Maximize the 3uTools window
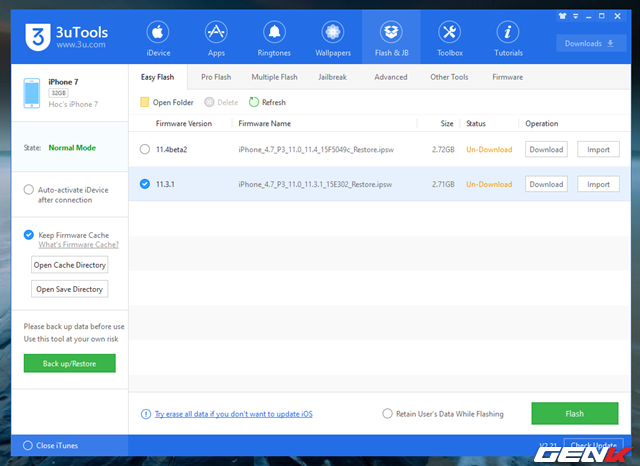 (x=602, y=16)
